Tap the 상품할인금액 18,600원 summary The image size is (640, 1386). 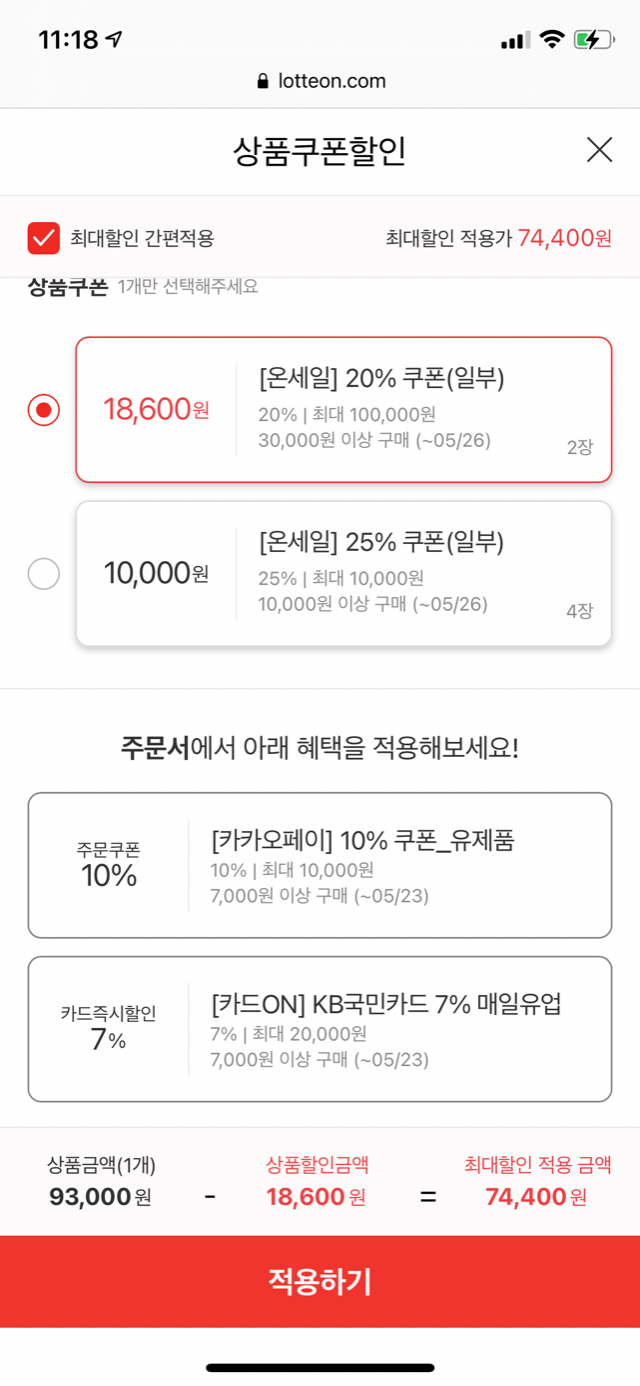(x=316, y=1180)
